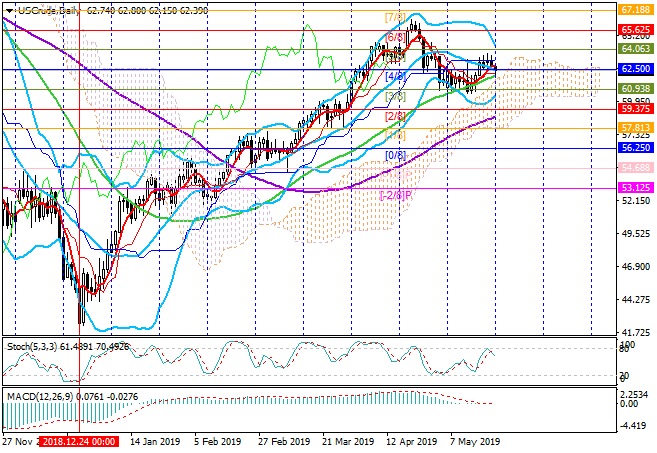Click the orange 57.813 price tag
This screenshot has width=657, height=453.
click(x=636, y=128)
